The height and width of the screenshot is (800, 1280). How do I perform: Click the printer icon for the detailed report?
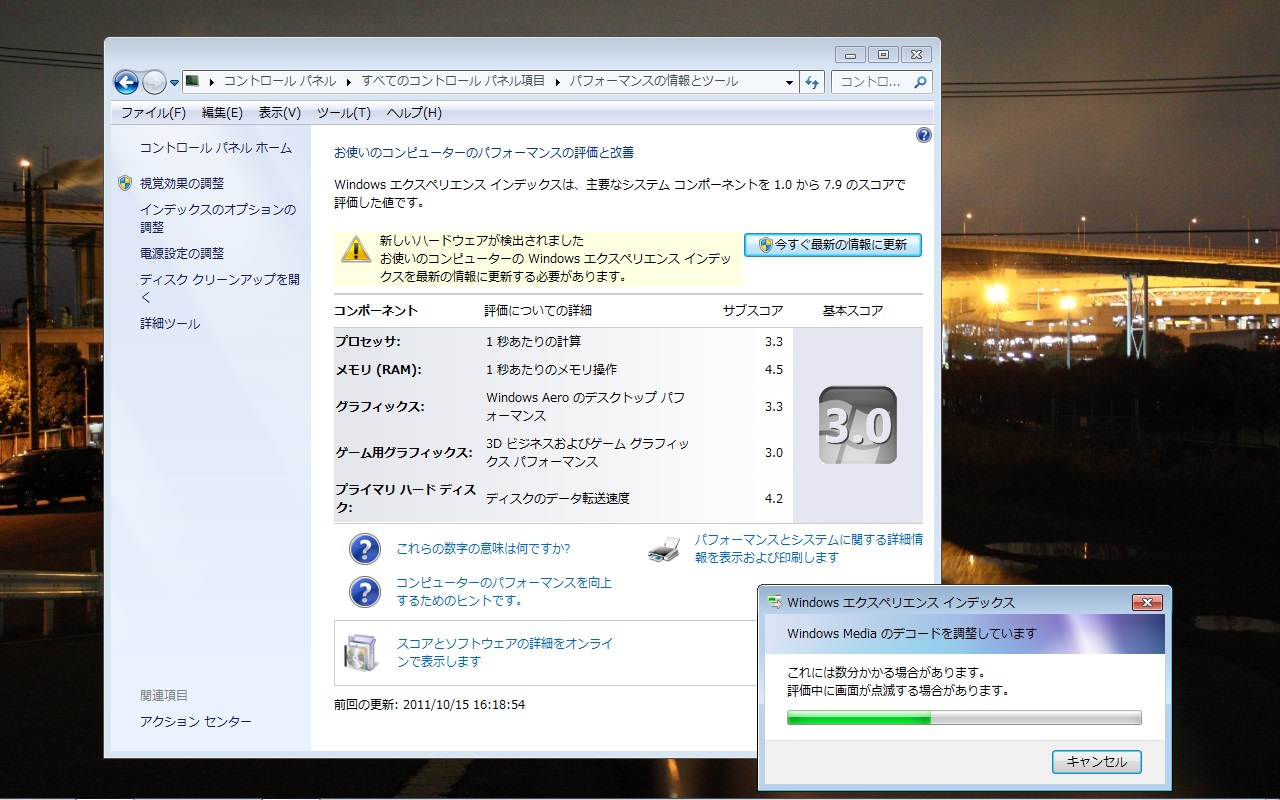(664, 548)
